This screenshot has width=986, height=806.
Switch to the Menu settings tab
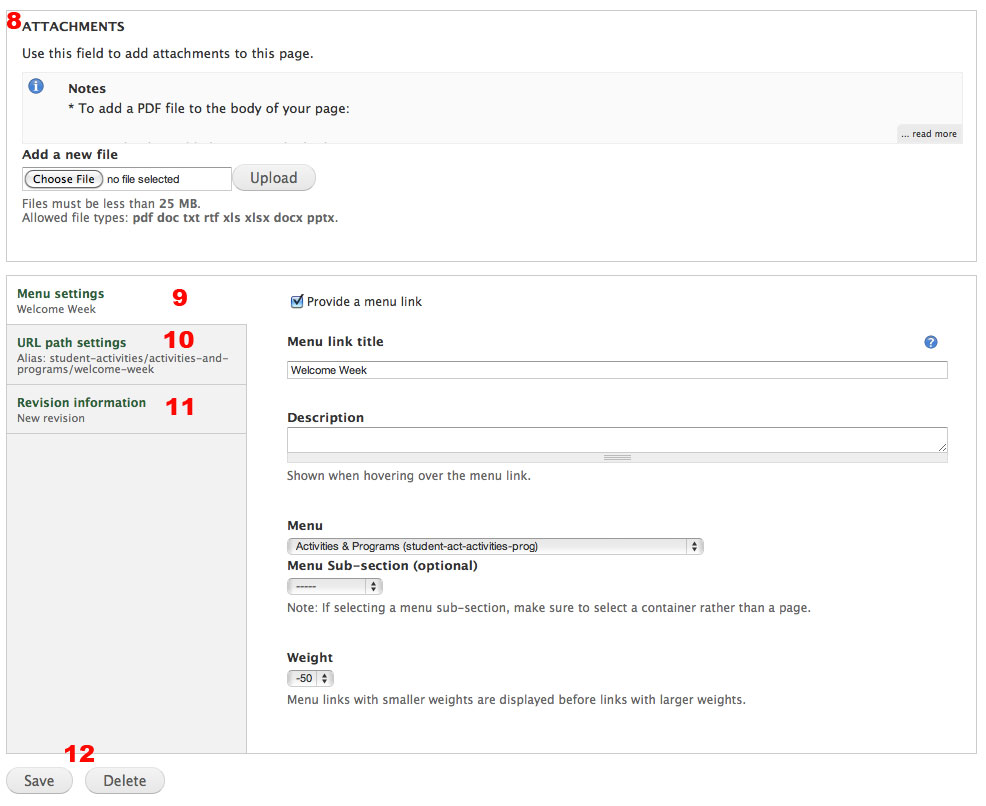[x=61, y=294]
